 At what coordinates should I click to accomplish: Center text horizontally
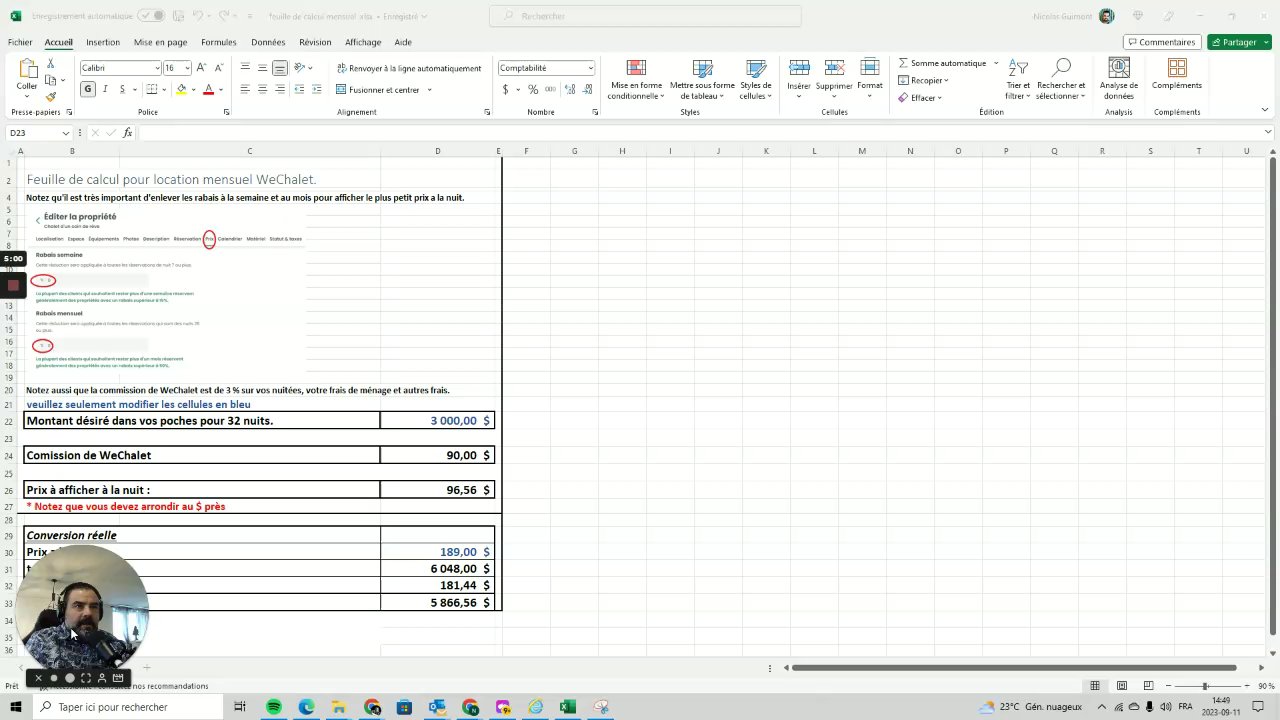pyautogui.click(x=262, y=89)
